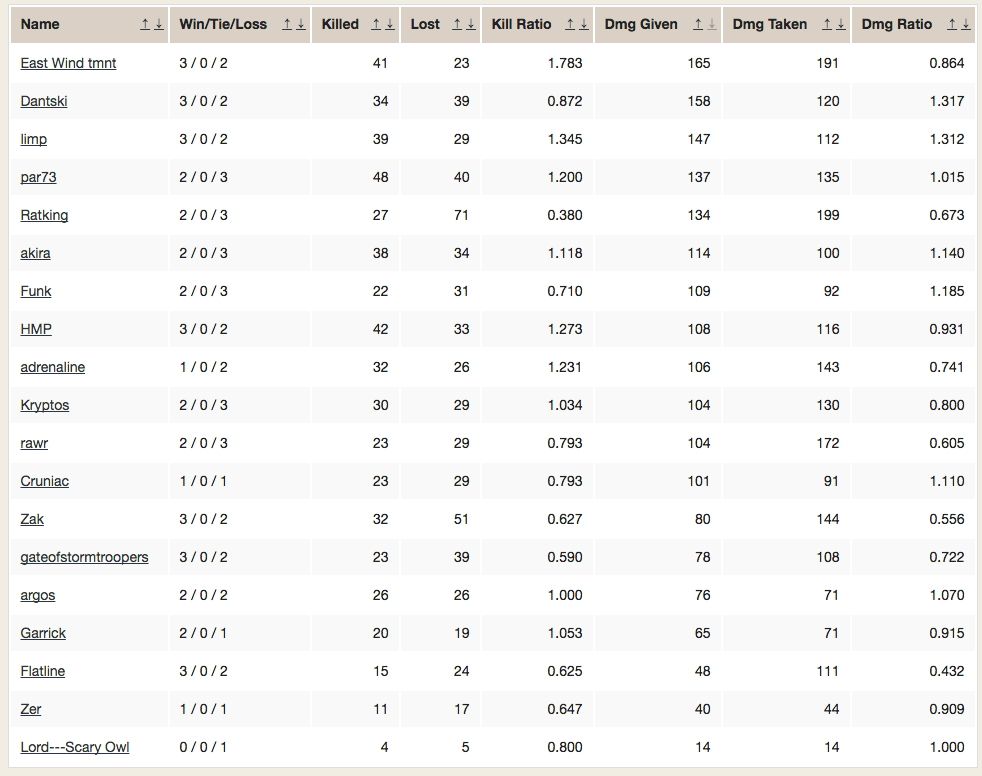Open Kryptos player link
The height and width of the screenshot is (776, 982).
point(44,405)
